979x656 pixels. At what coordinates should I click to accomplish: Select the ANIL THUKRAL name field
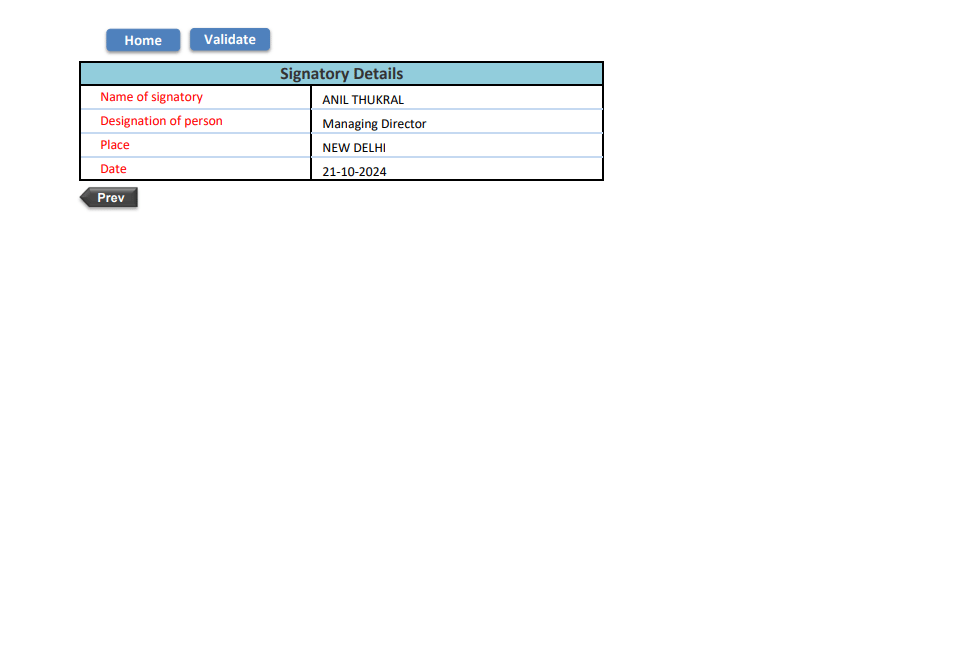456,98
